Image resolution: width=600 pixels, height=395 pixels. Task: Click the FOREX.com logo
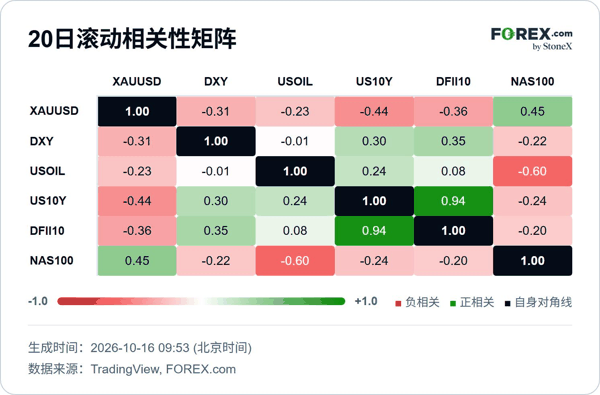pos(532,39)
